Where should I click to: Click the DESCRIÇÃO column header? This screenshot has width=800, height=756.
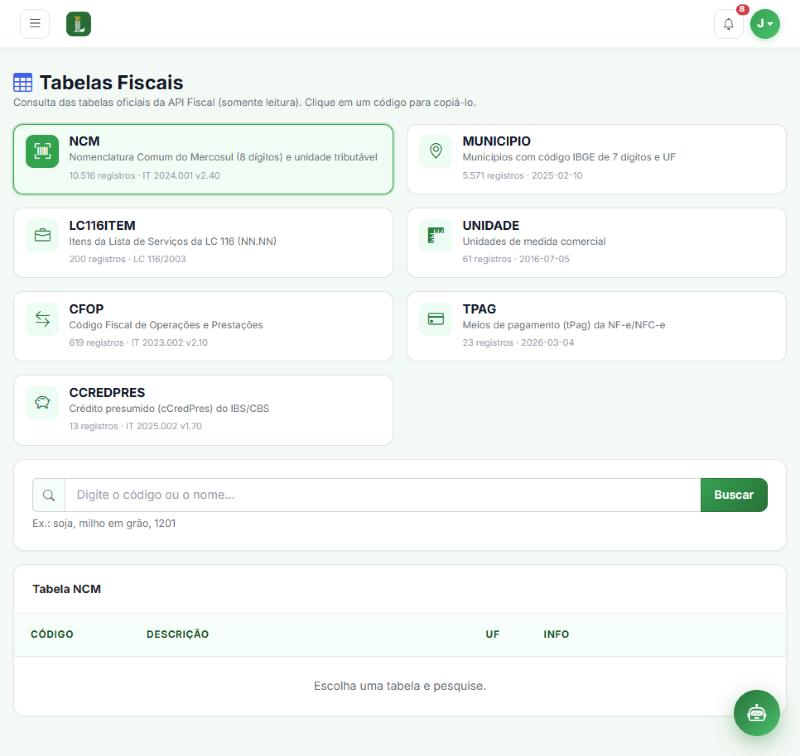[178, 634]
